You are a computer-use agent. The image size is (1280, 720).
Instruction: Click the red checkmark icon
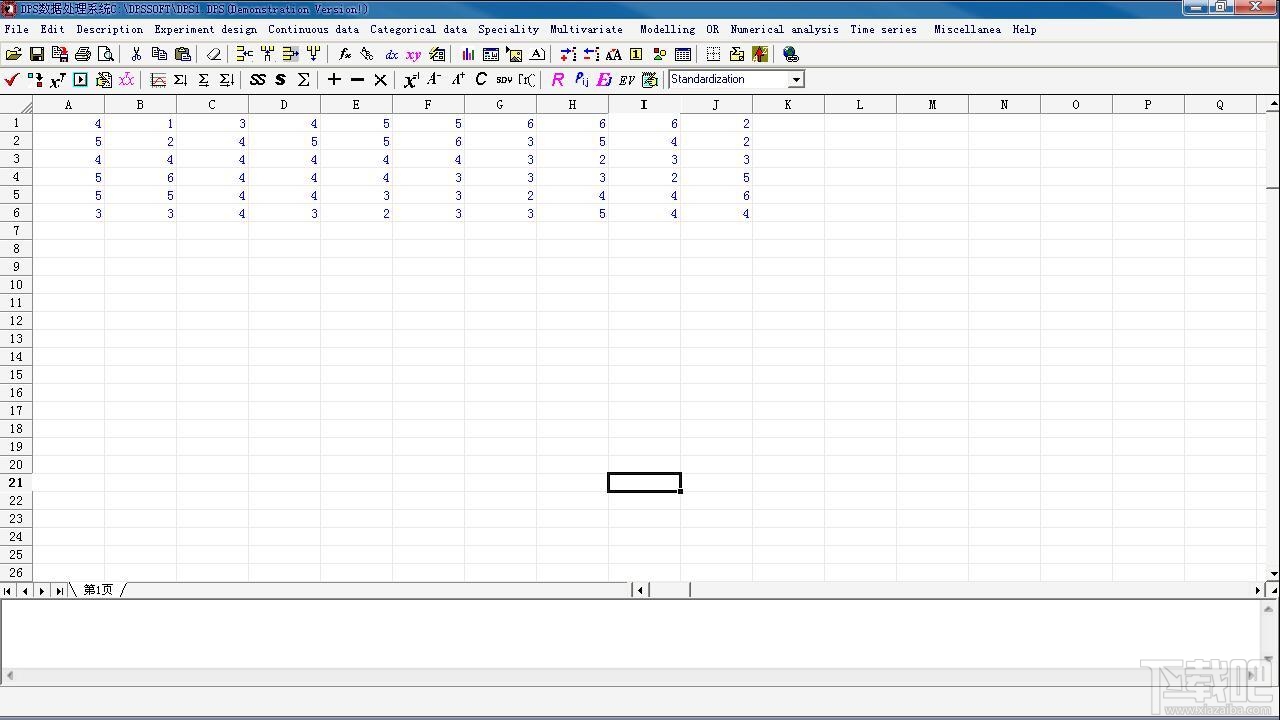12,79
